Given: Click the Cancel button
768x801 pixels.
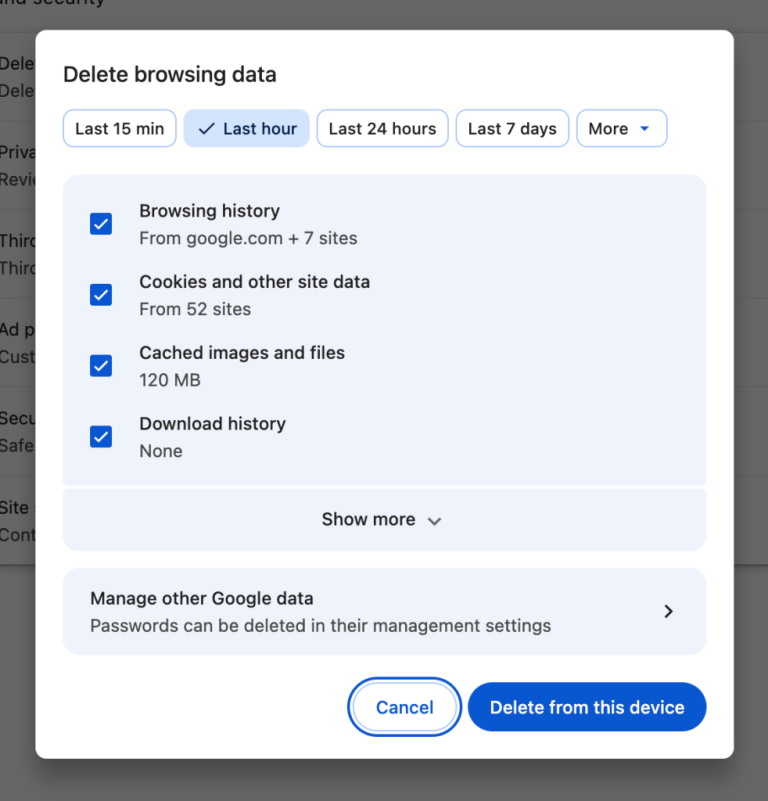Looking at the screenshot, I should [x=404, y=707].
